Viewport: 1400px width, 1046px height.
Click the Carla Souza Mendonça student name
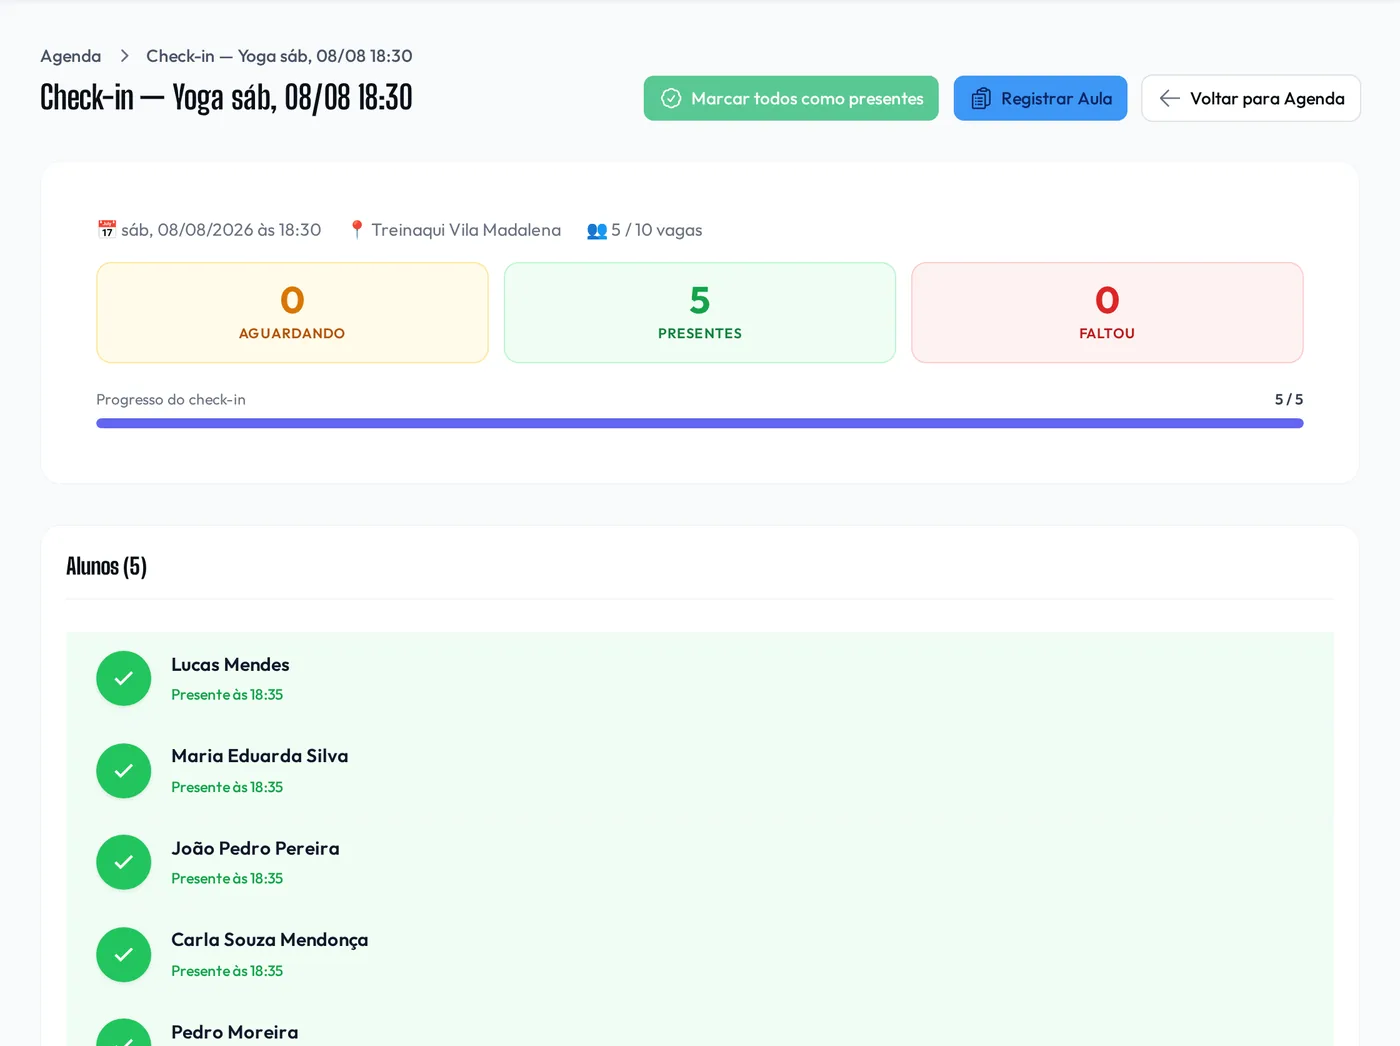point(270,940)
